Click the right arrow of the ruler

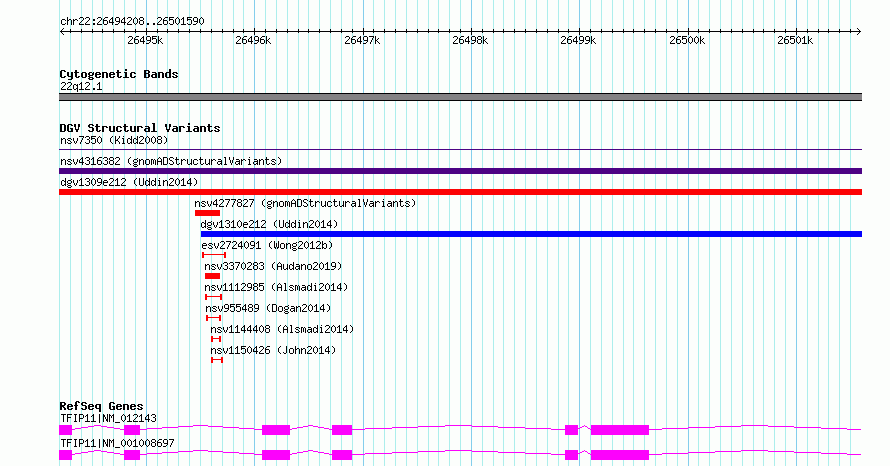point(859,32)
